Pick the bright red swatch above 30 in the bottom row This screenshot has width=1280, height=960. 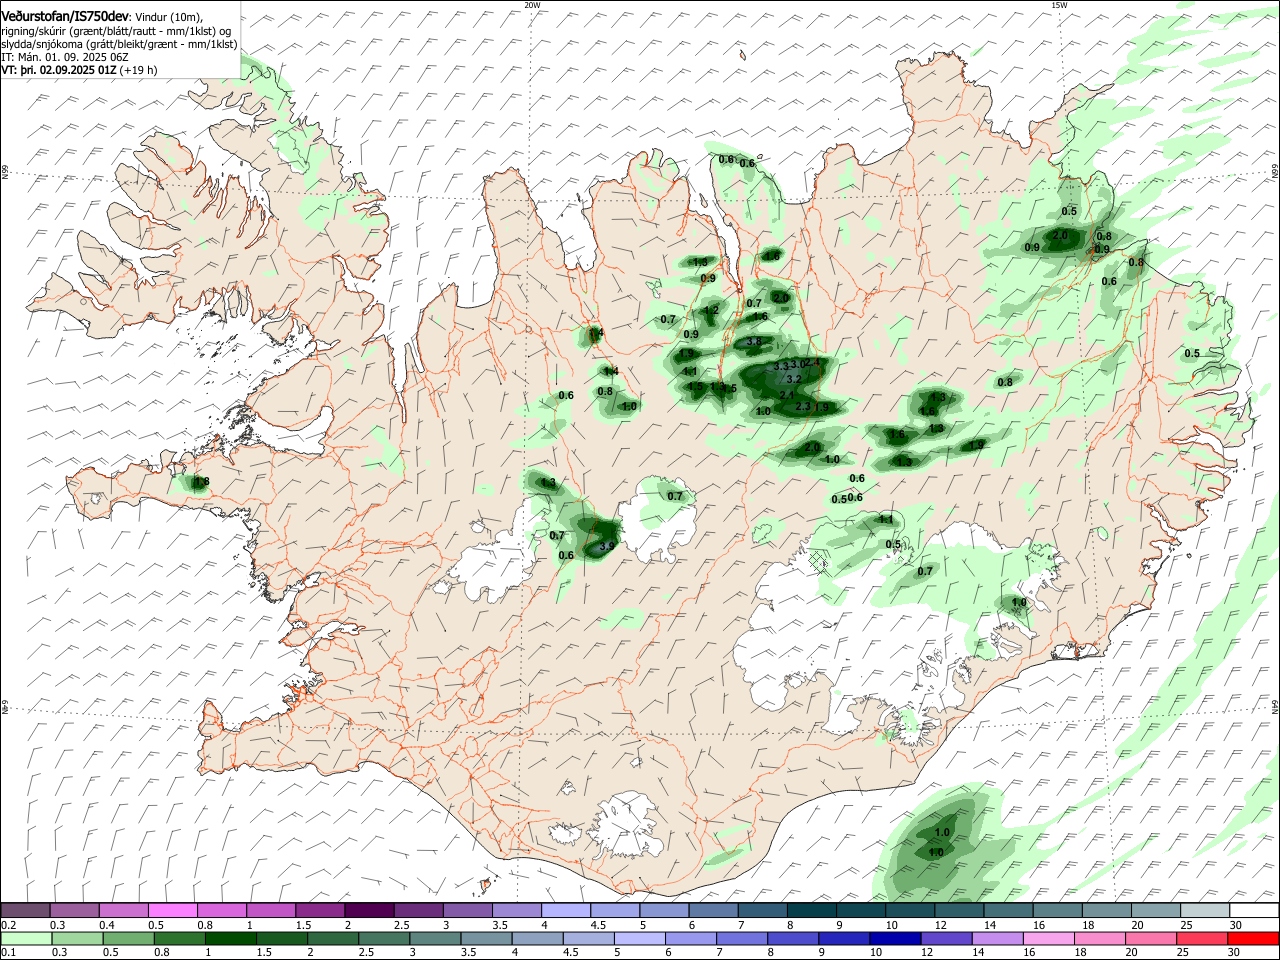click(x=1253, y=939)
